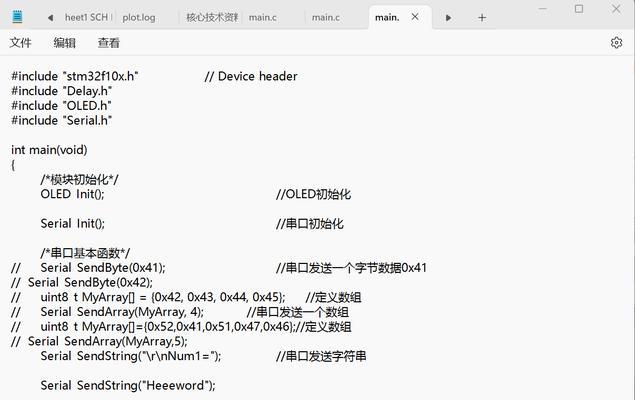Click the Serial SendArray(MyArray,5); line
Image resolution: width=635 pixels, height=400 pixels.
click(x=108, y=341)
